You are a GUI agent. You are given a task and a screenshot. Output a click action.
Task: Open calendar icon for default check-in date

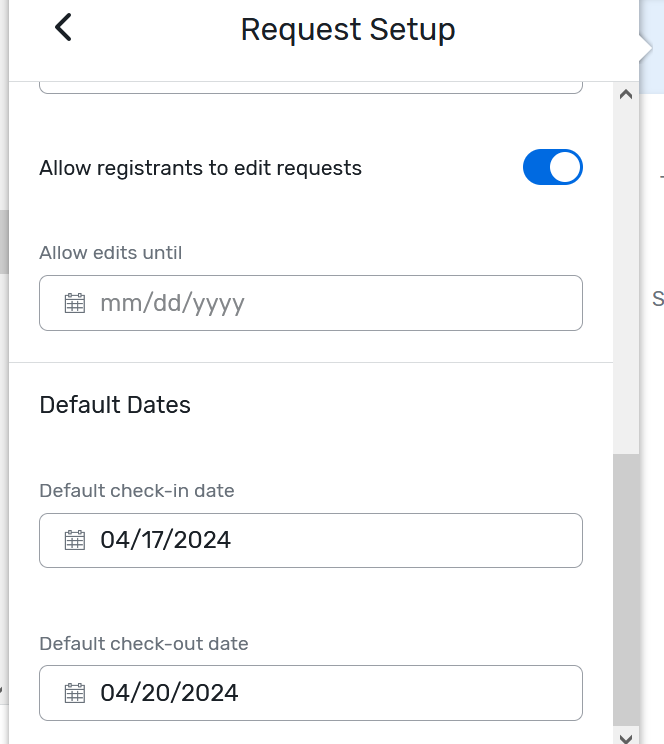[x=75, y=540]
